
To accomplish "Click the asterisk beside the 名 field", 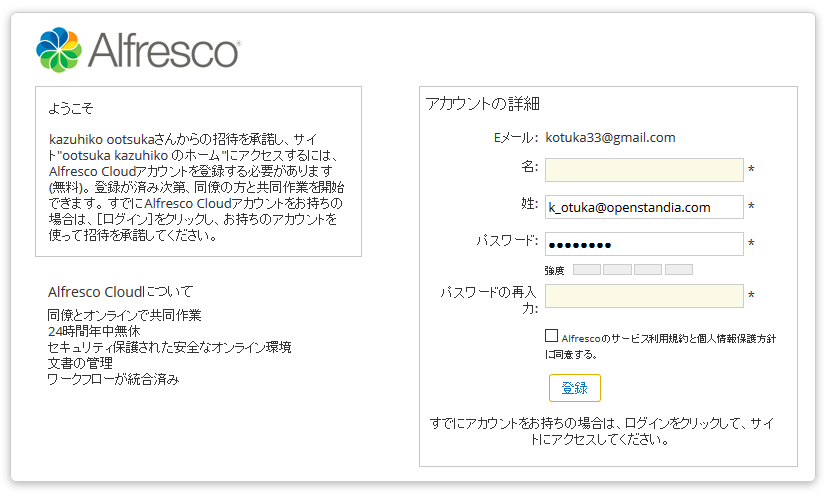I will 751,170.
